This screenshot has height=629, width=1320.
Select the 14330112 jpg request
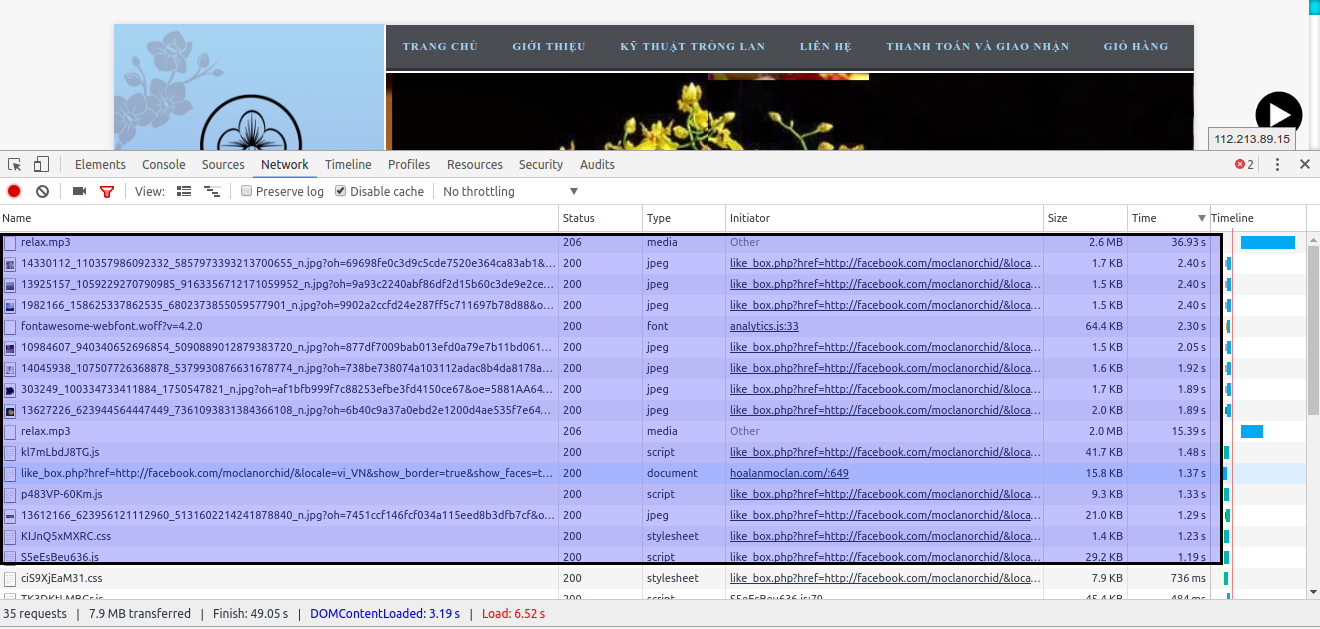point(653,263)
